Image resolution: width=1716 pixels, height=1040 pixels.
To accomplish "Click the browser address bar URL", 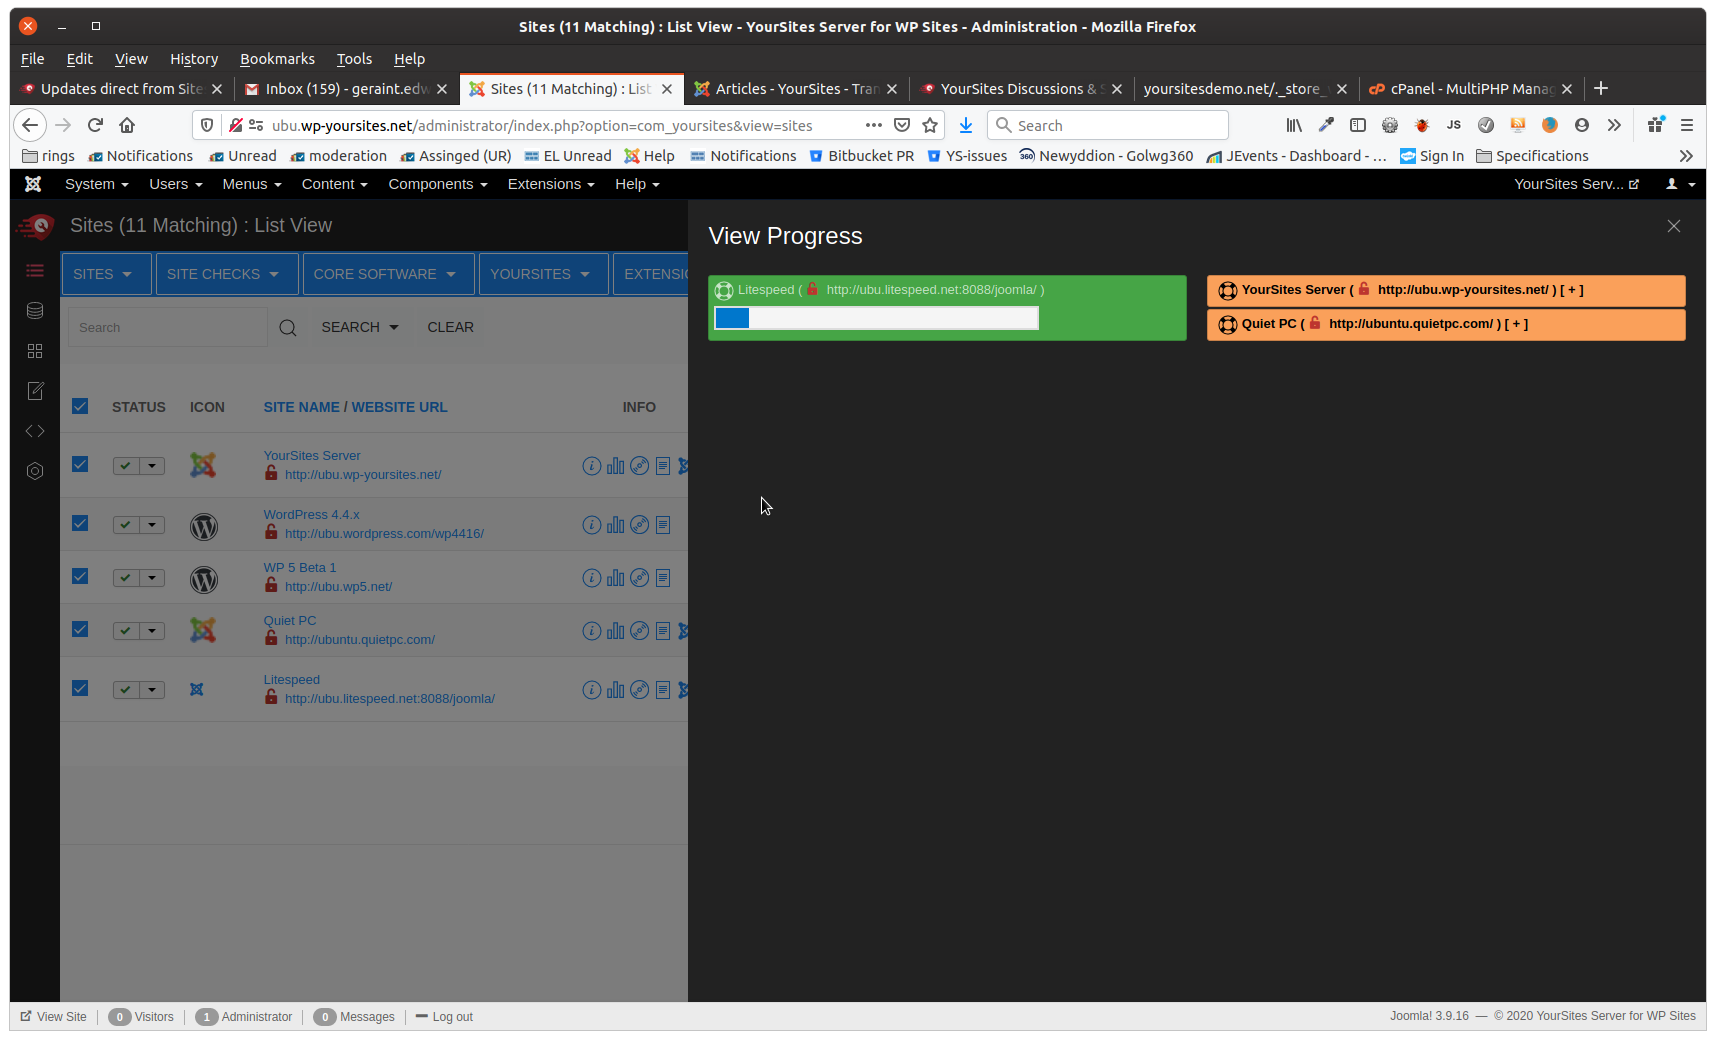I will [542, 126].
